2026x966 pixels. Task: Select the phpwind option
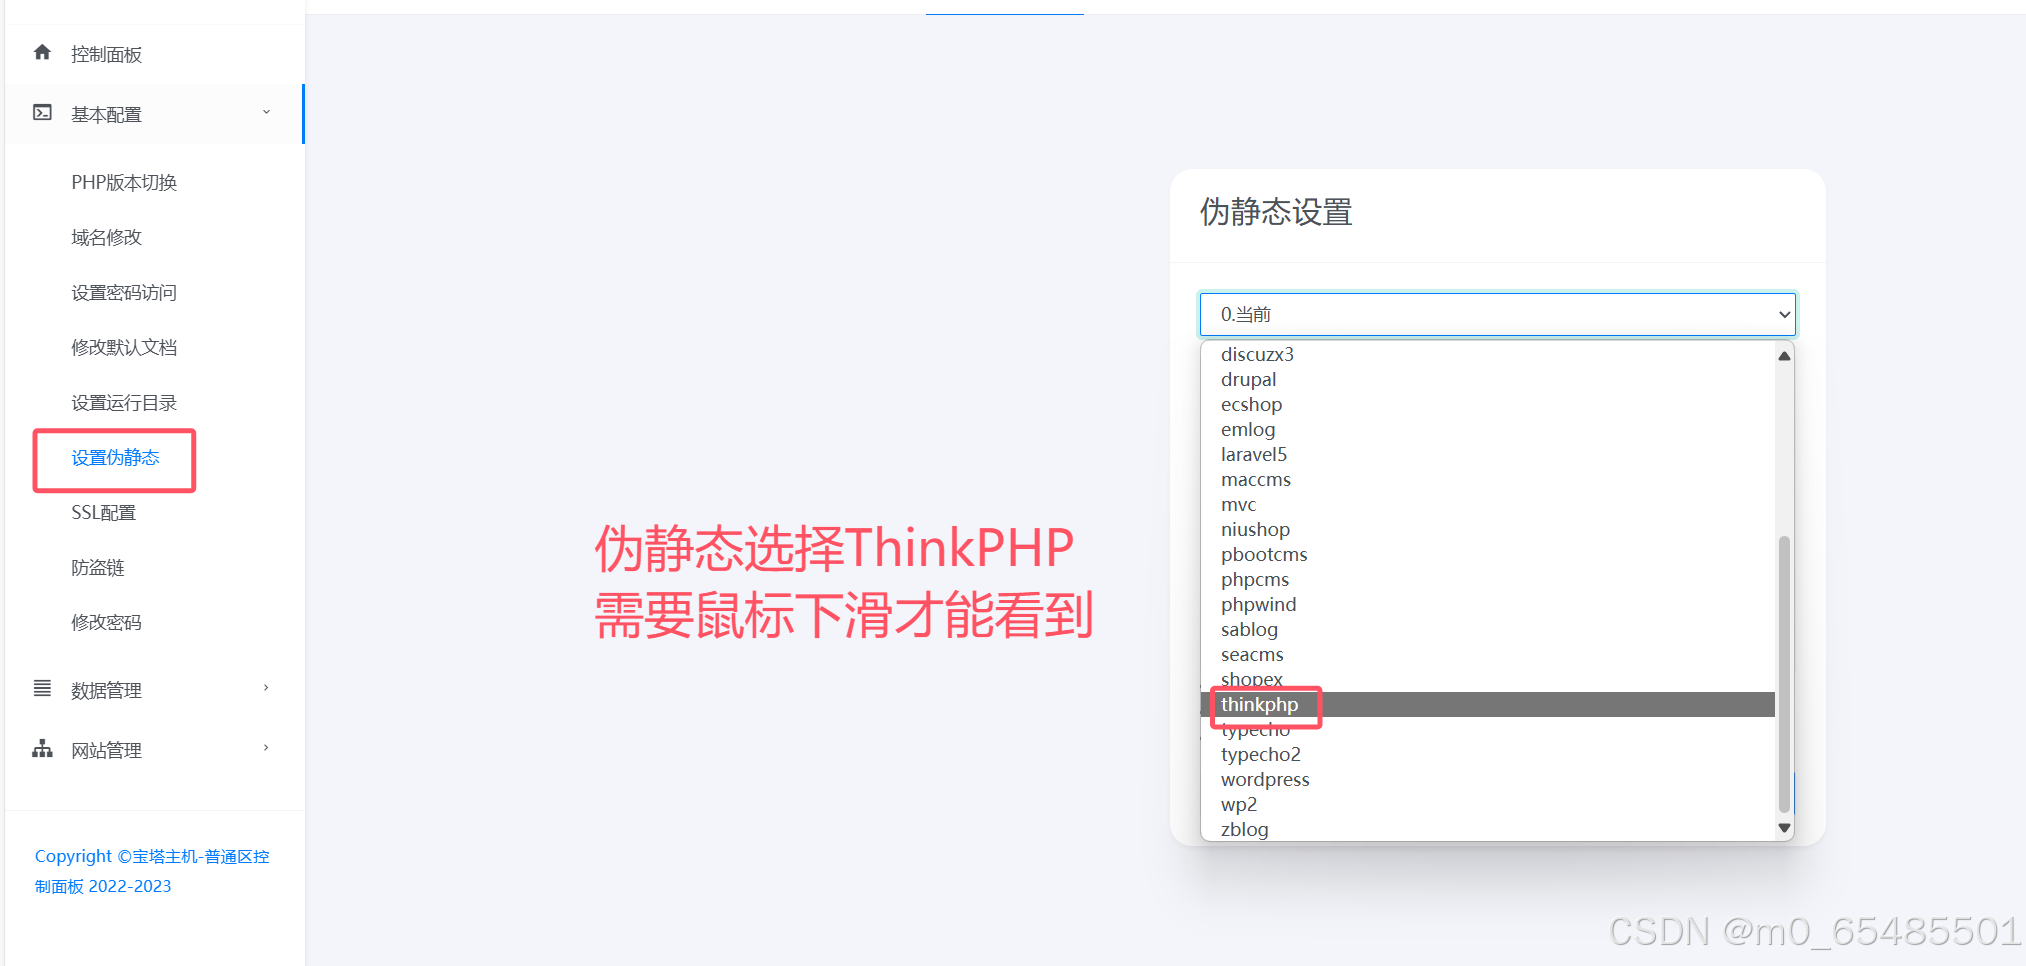(1488, 604)
